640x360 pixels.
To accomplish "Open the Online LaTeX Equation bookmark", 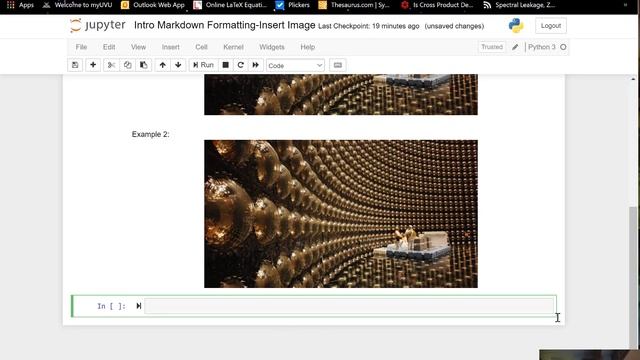I will click(x=230, y=5).
